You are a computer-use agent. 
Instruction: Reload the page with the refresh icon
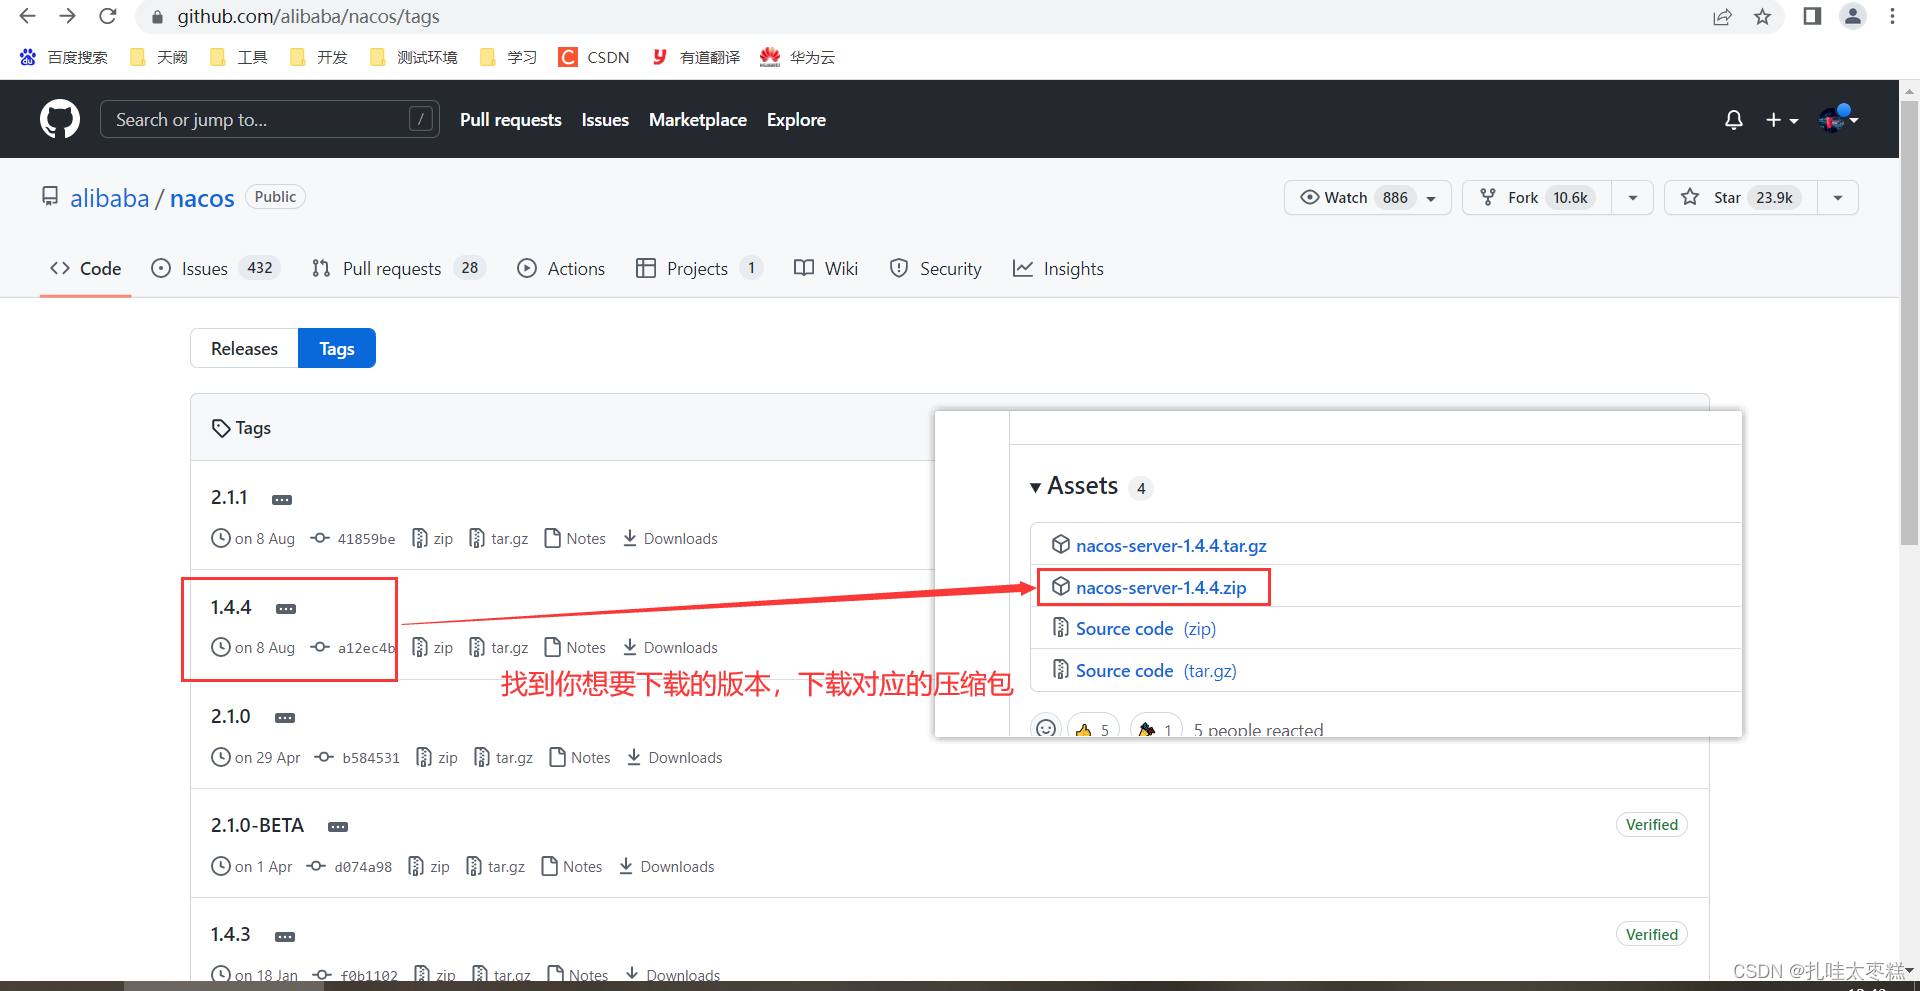[108, 16]
